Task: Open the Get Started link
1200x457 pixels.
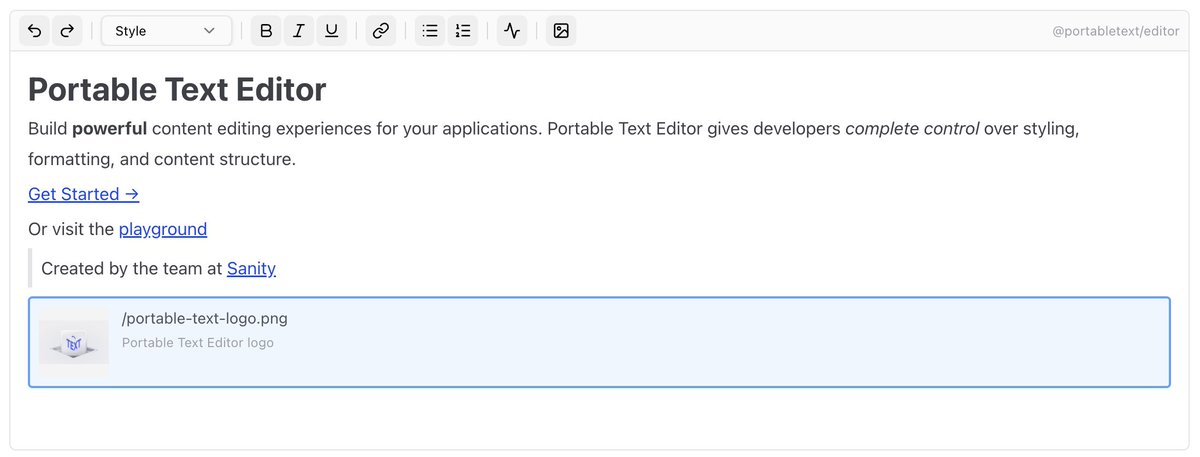Action: 83,194
